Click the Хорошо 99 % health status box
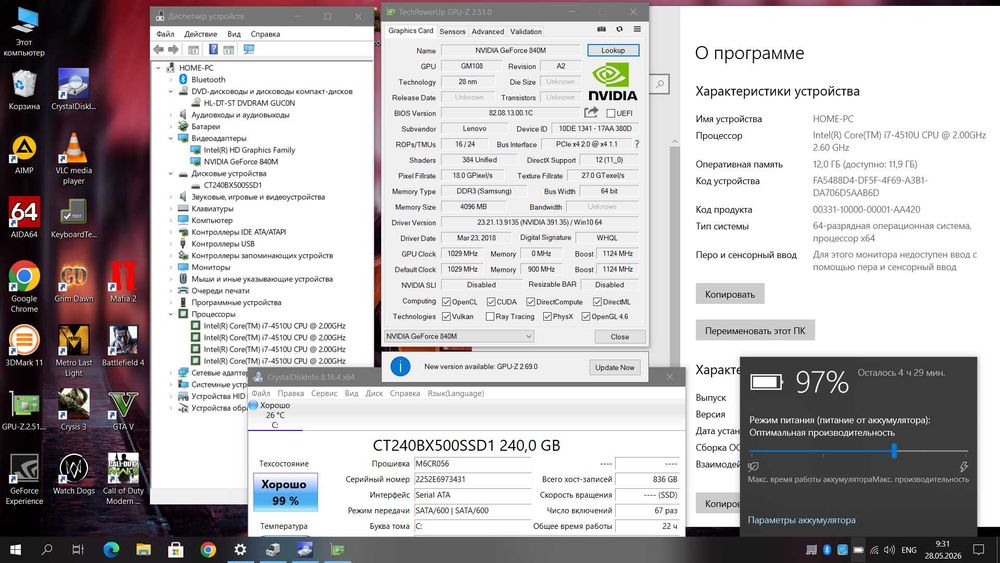This screenshot has width=1000, height=563. click(285, 492)
